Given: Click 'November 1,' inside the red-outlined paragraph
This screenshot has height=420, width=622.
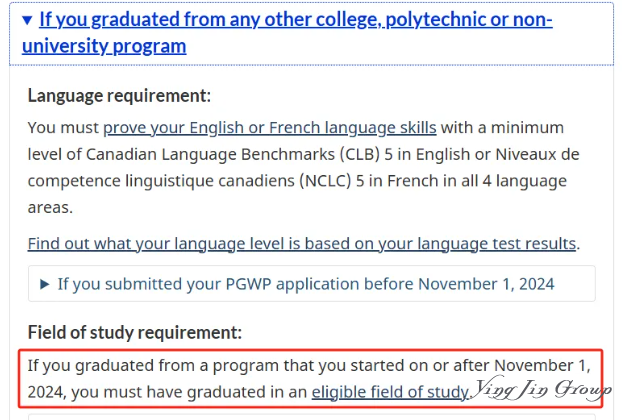Looking at the screenshot, I should pos(542,365).
